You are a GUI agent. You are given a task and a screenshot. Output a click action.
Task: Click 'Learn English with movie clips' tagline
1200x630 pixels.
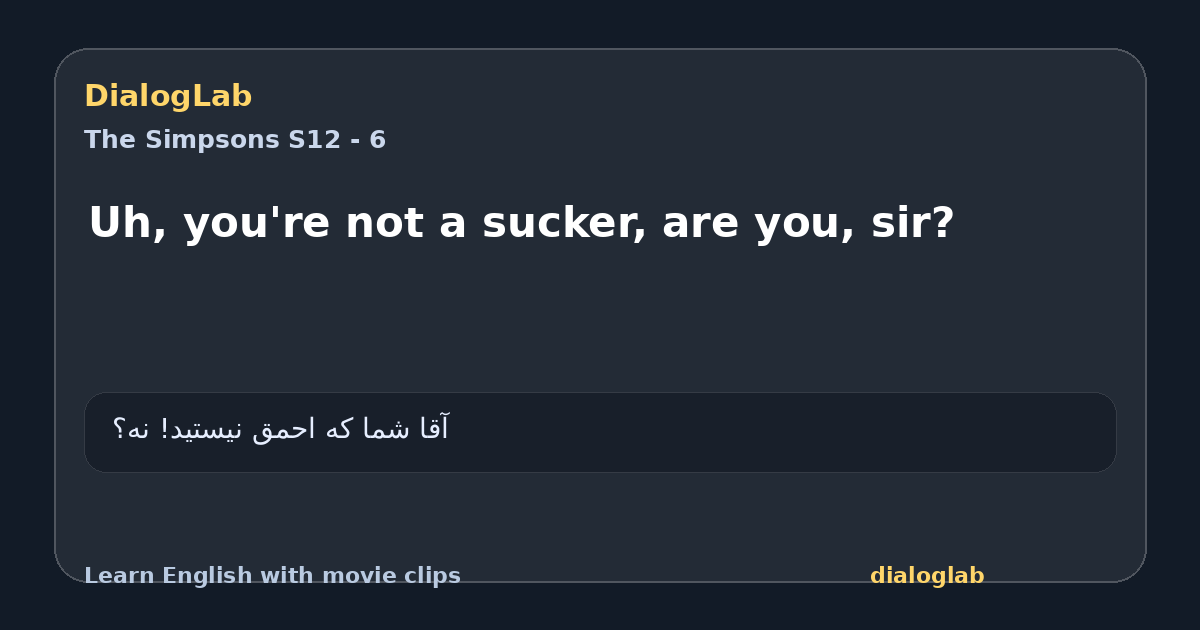click(272, 576)
